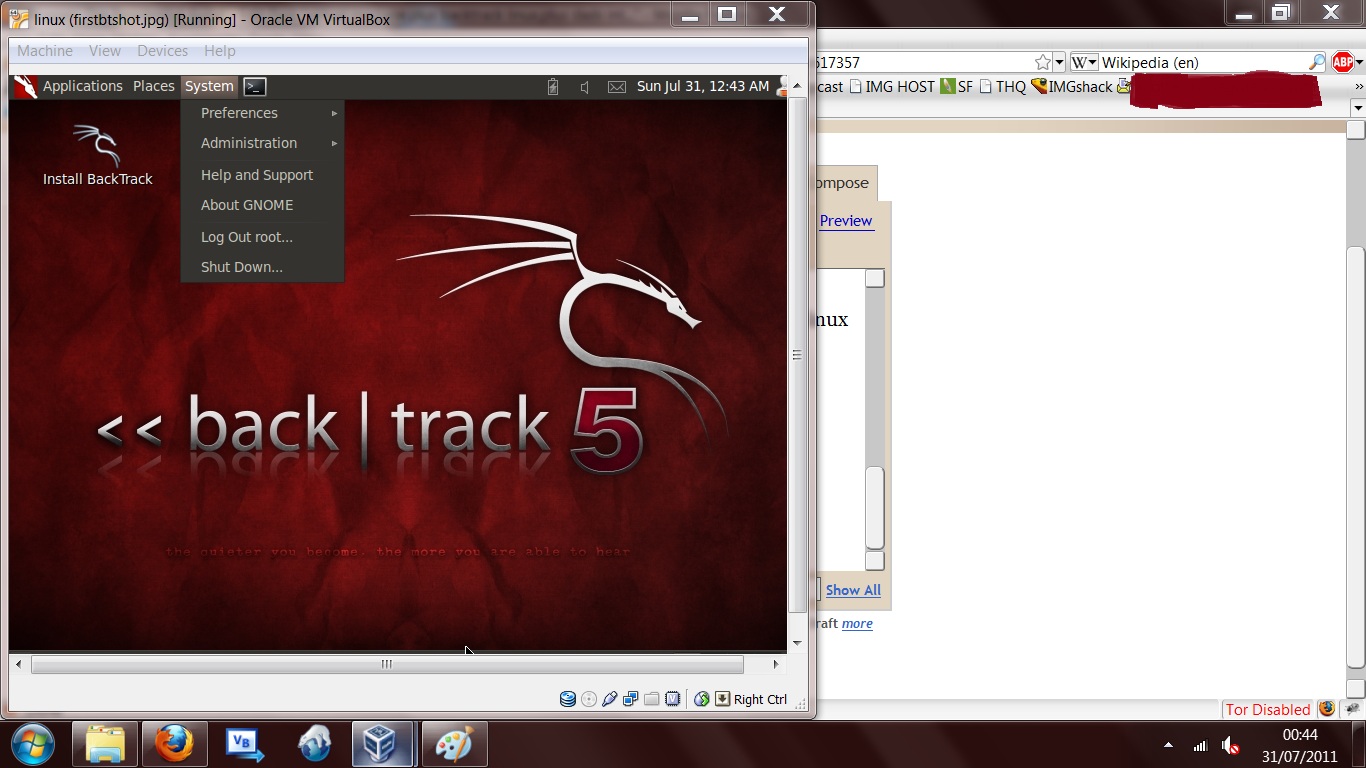The height and width of the screenshot is (768, 1366).
Task: Click the Preview link
Action: [846, 220]
